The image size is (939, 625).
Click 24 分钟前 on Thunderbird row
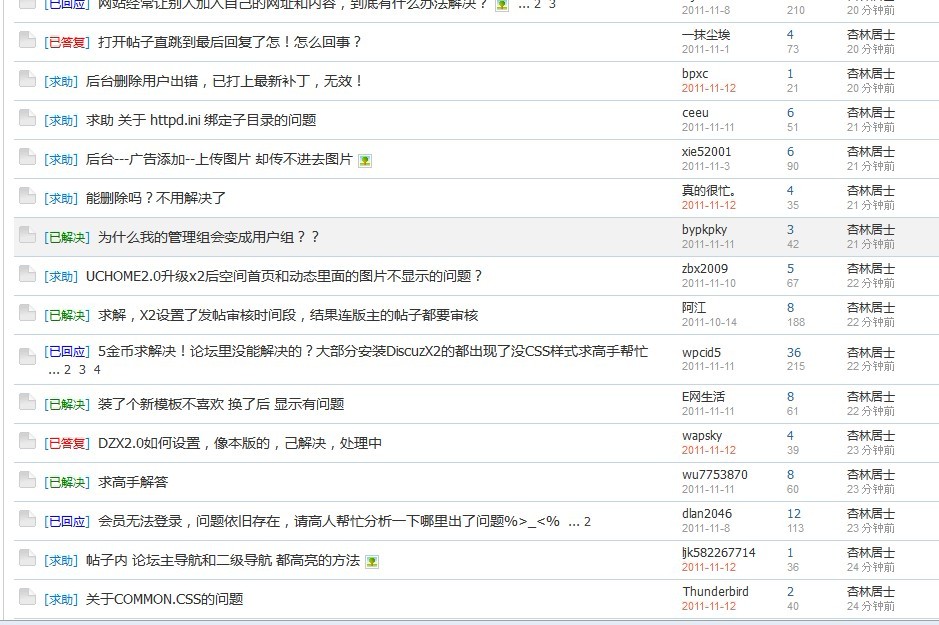(x=871, y=606)
